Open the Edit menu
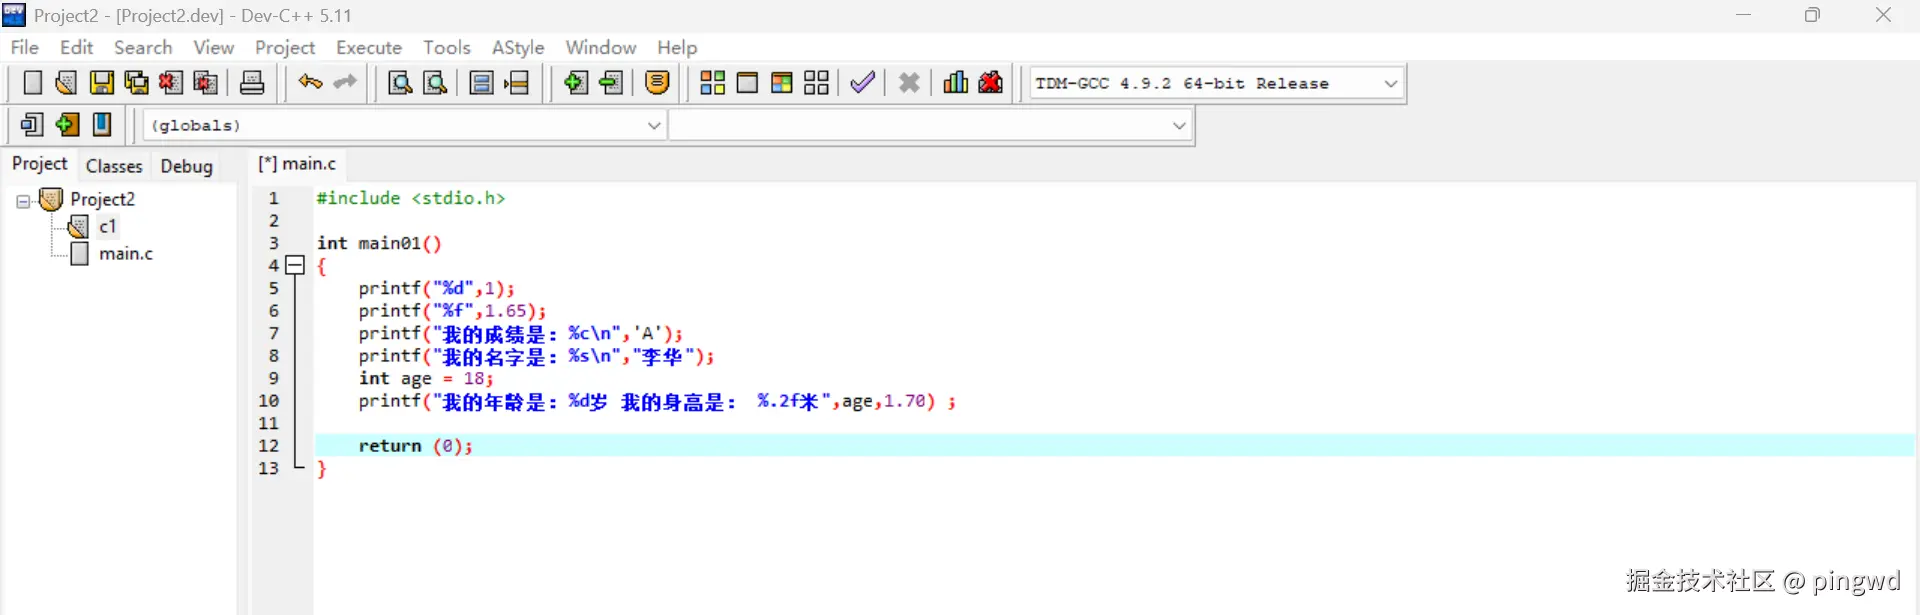 tap(76, 47)
